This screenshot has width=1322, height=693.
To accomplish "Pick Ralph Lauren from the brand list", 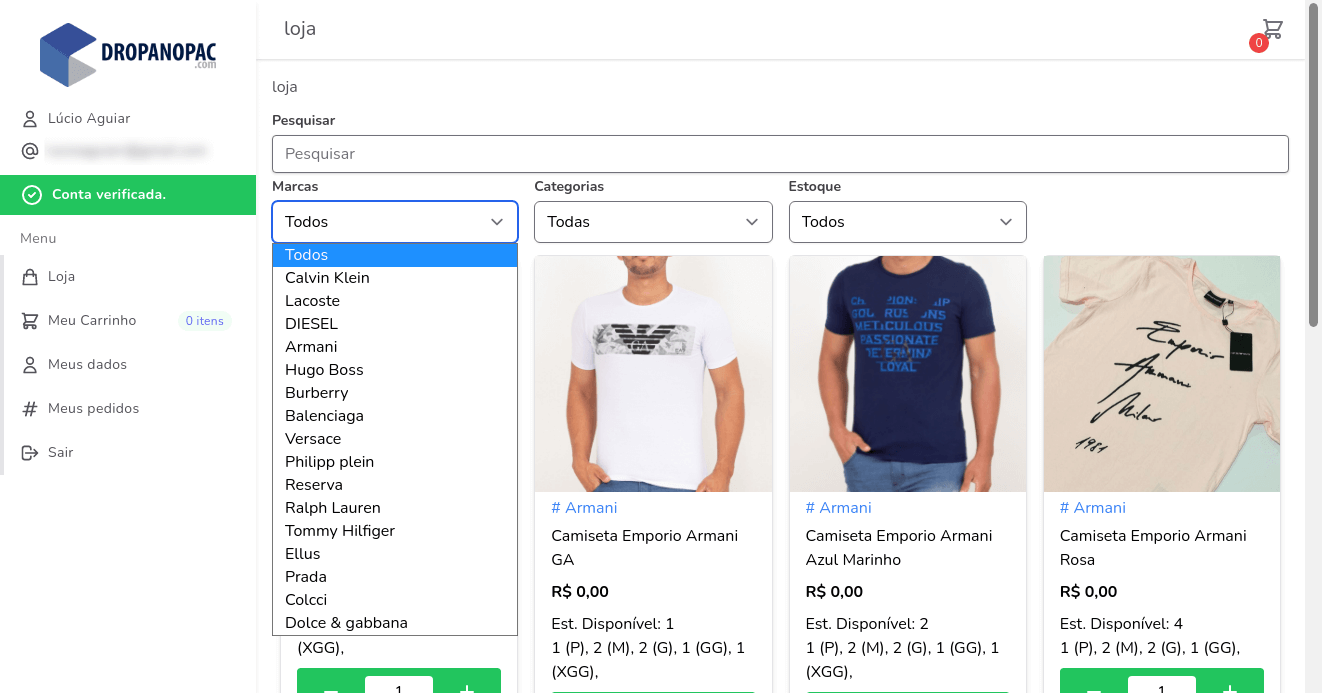I will [395, 508].
